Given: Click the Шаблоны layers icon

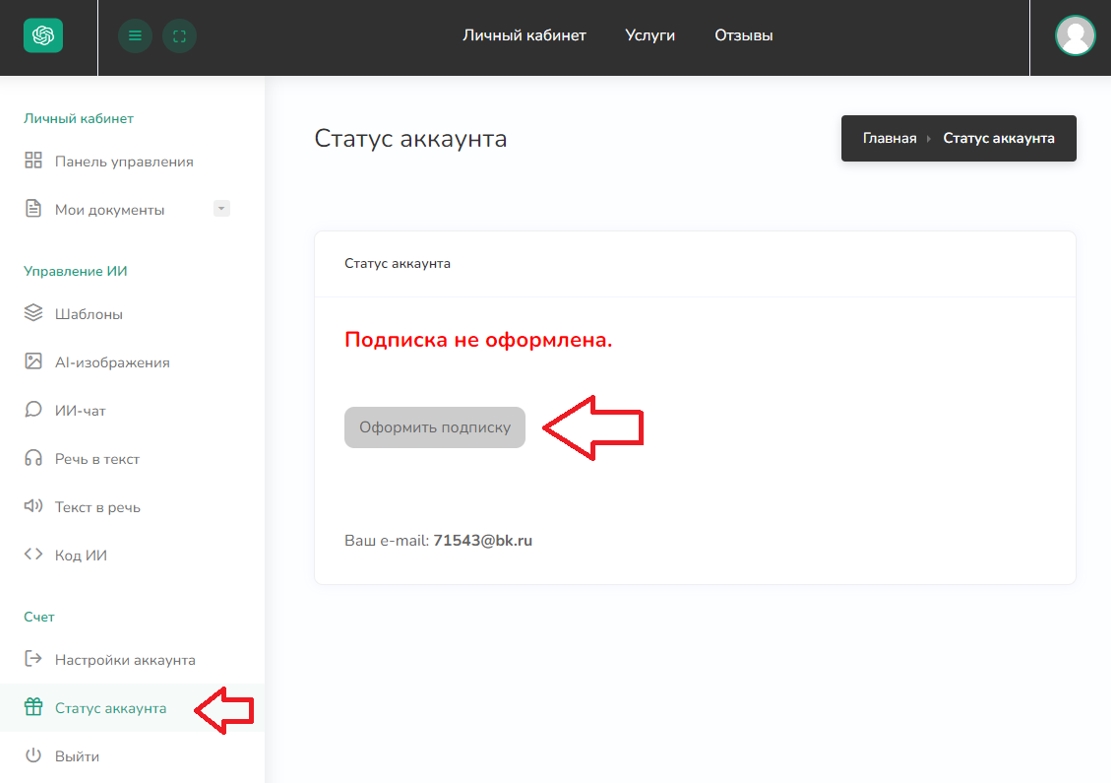Looking at the screenshot, I should 33,312.
